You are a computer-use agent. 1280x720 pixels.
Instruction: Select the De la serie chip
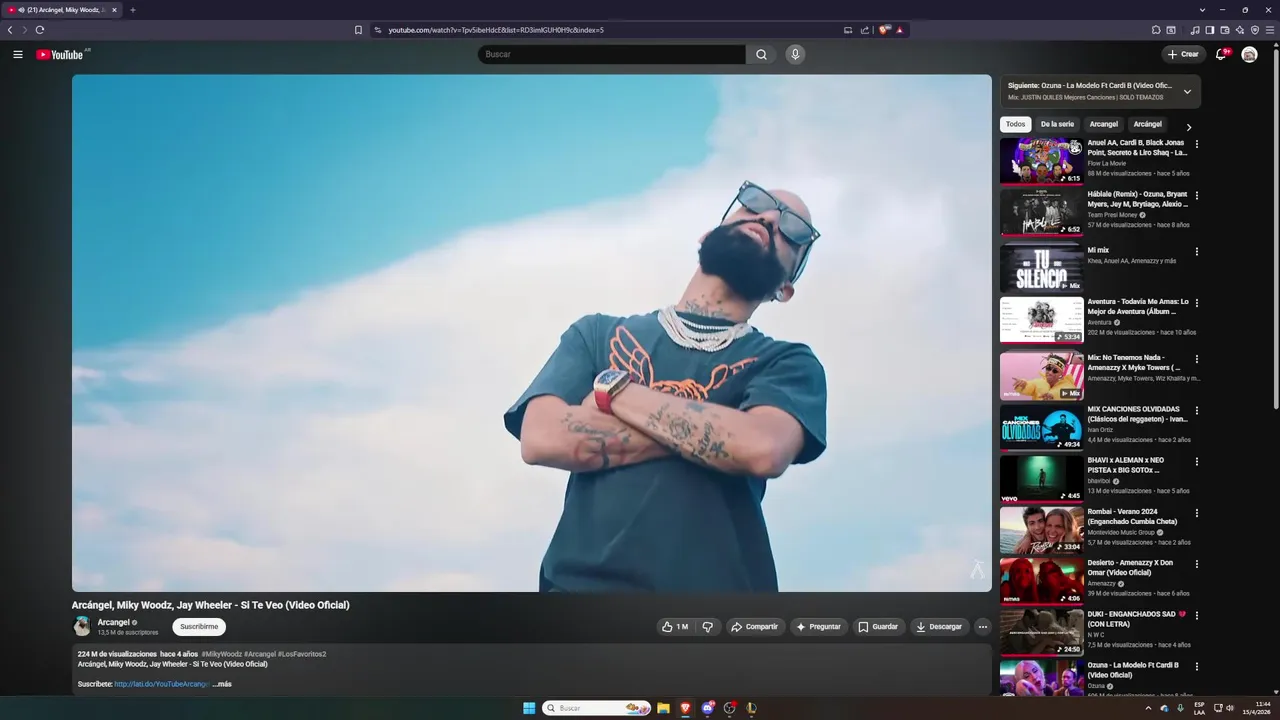click(x=1057, y=124)
